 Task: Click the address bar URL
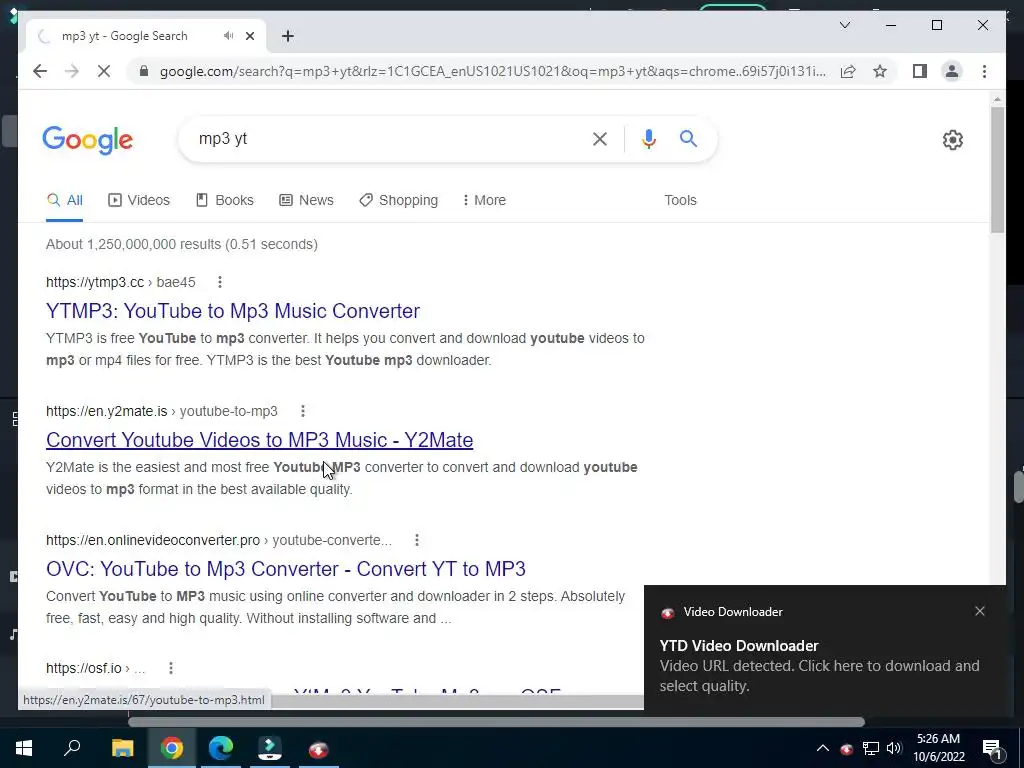[492, 71]
